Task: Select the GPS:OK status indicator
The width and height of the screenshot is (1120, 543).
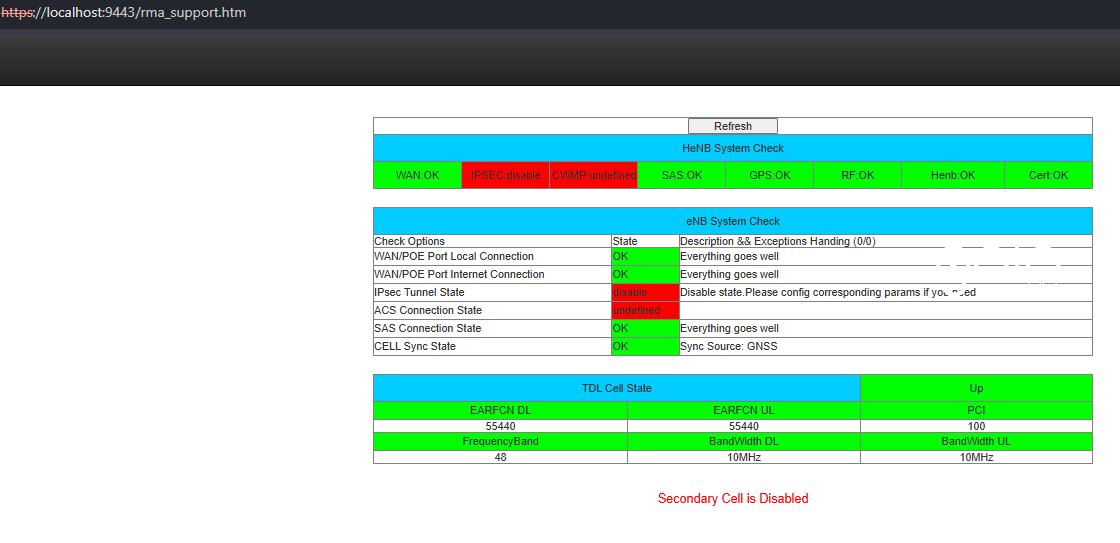Action: (770, 175)
